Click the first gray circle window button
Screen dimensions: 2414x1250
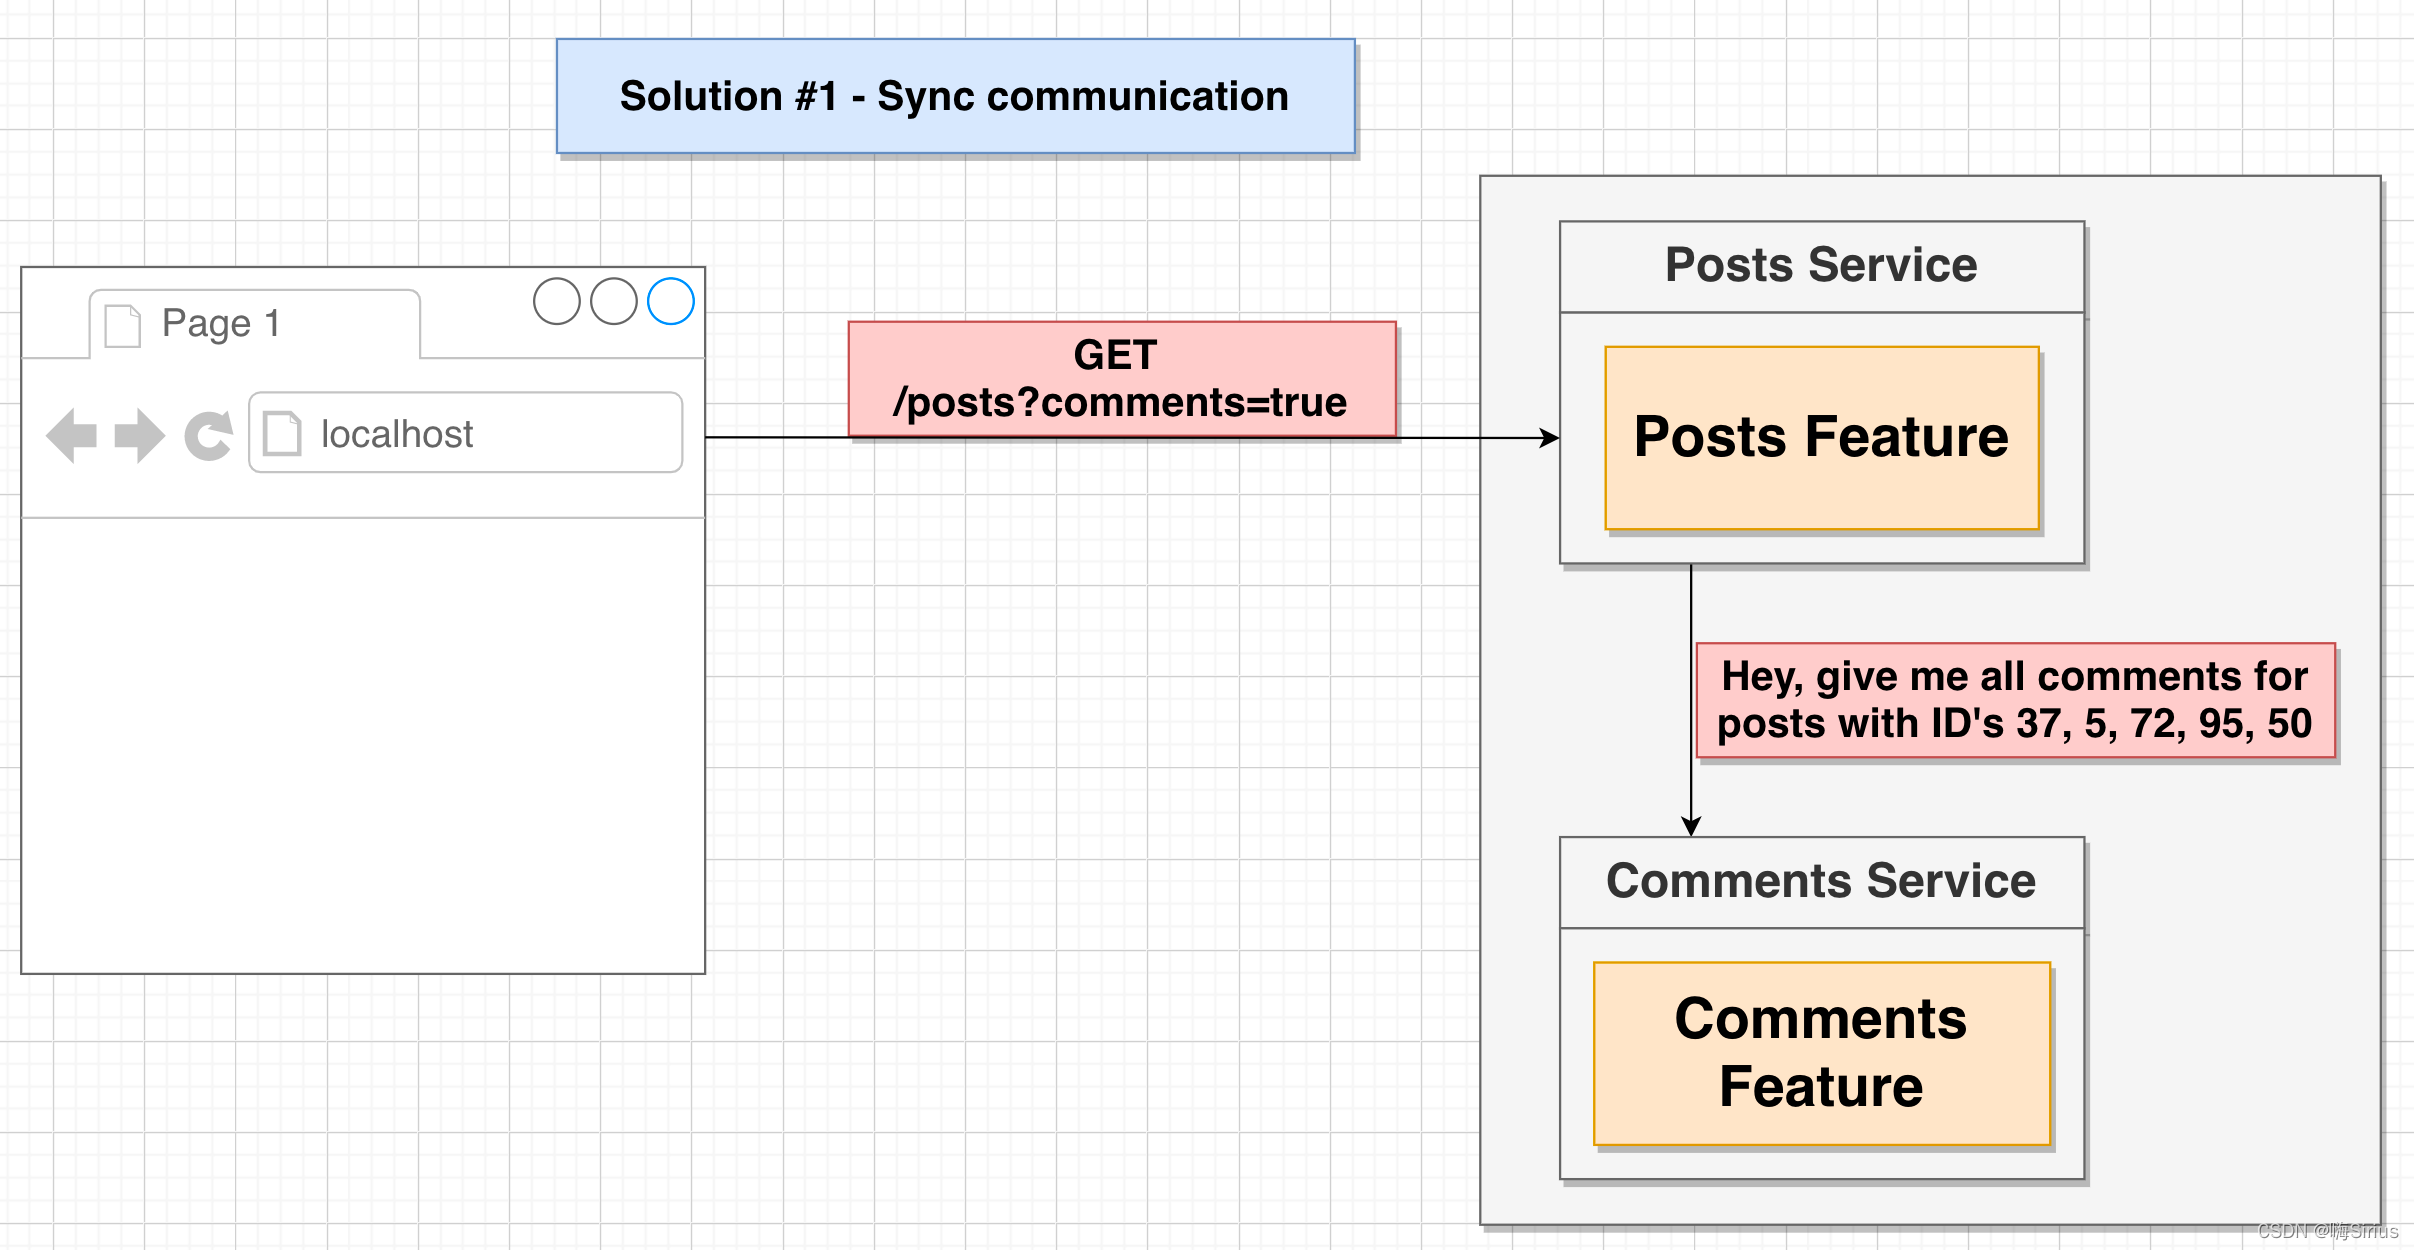[x=557, y=301]
